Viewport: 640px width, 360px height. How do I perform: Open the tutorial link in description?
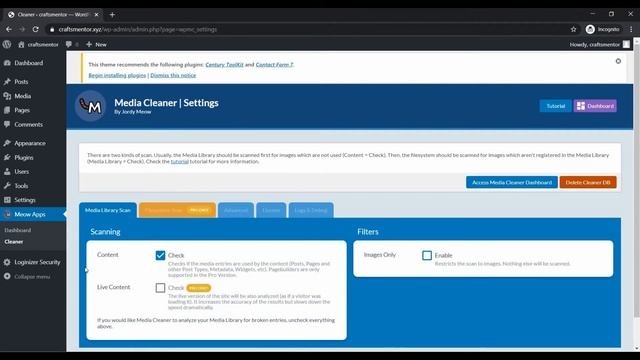pyautogui.click(x=180, y=162)
